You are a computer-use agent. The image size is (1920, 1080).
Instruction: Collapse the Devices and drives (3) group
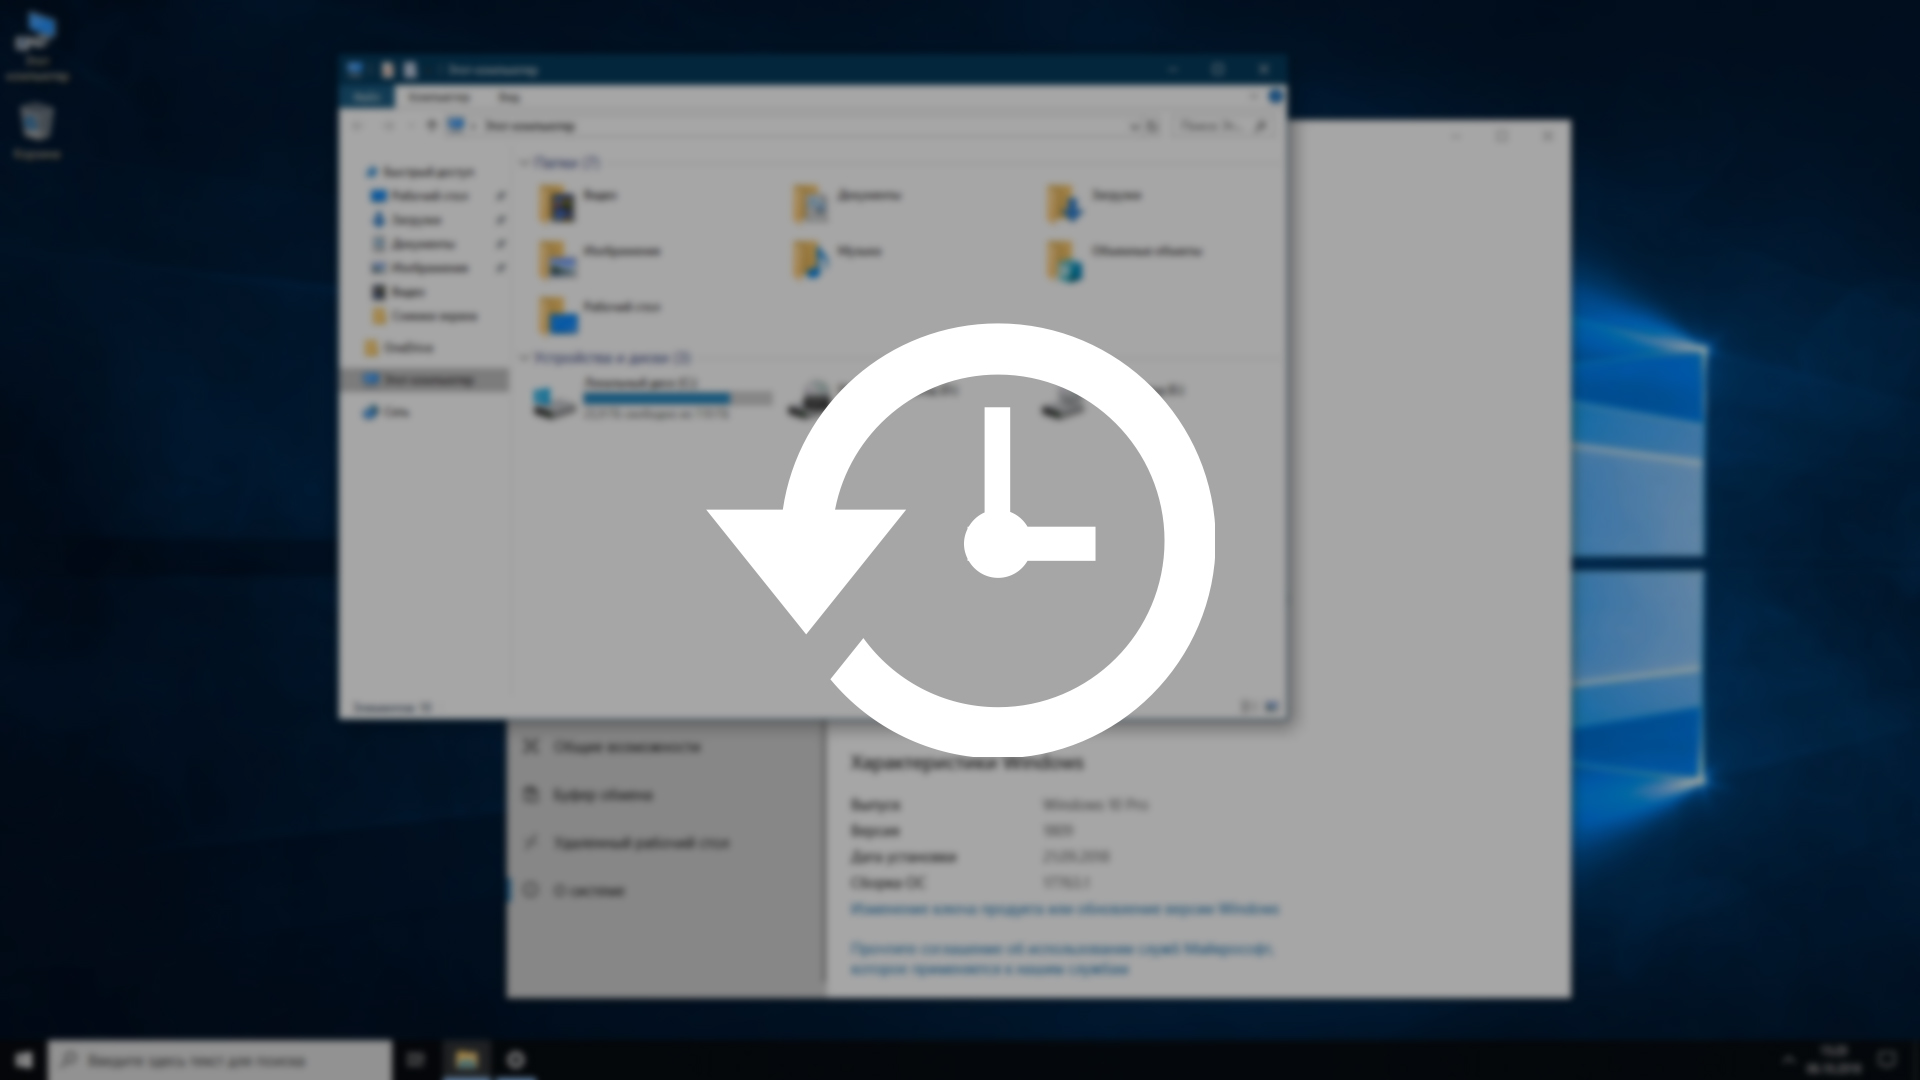(x=524, y=357)
